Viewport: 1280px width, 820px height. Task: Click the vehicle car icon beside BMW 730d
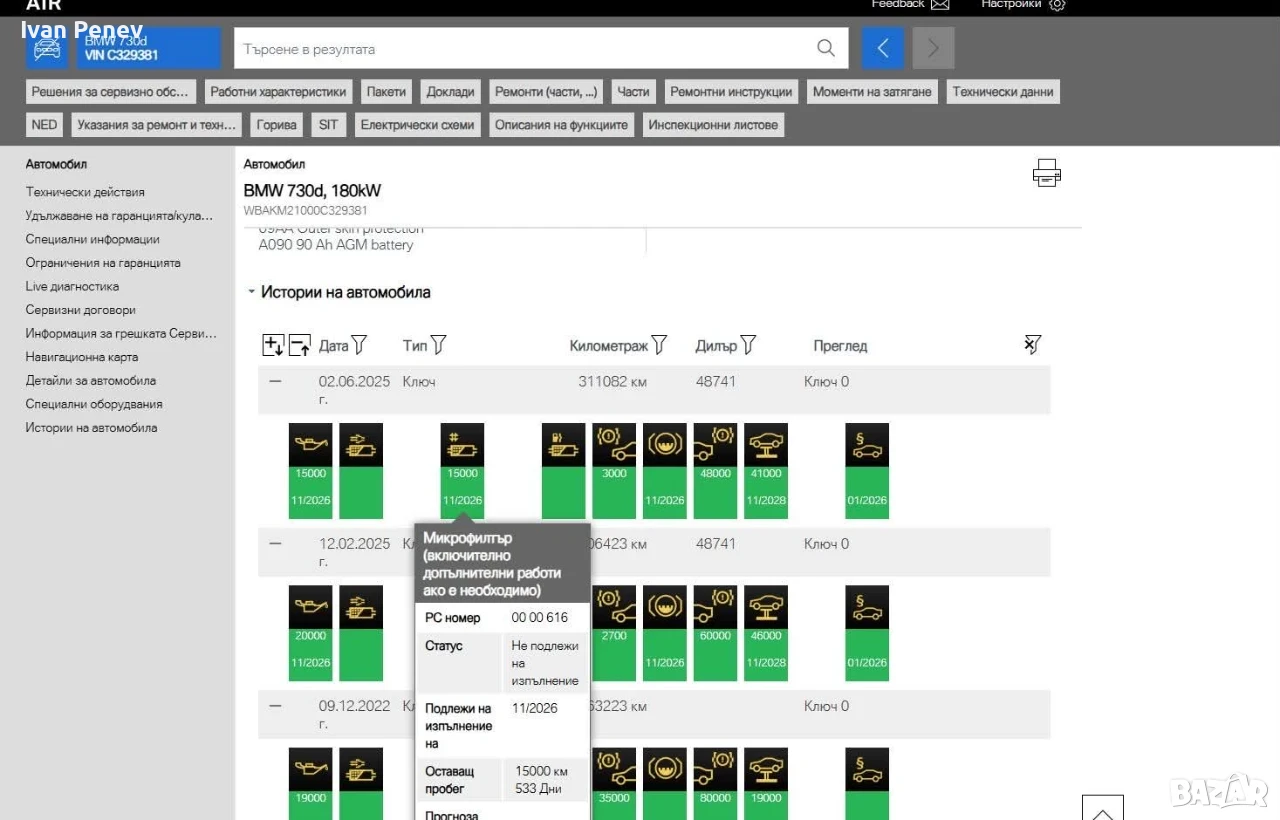pyautogui.click(x=47, y=48)
